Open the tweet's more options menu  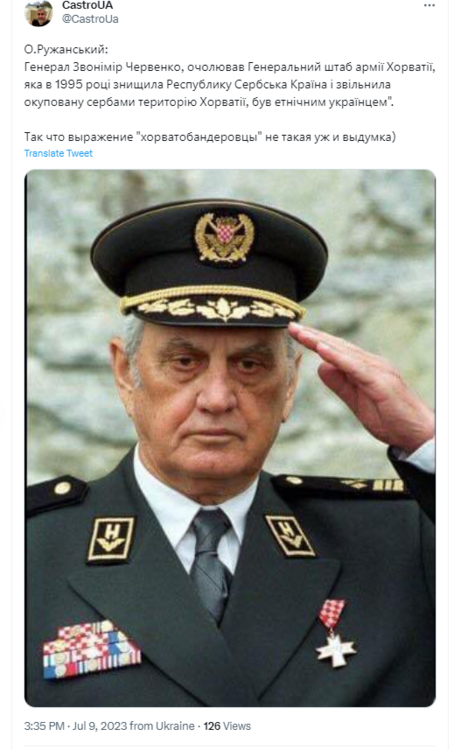(429, 6)
